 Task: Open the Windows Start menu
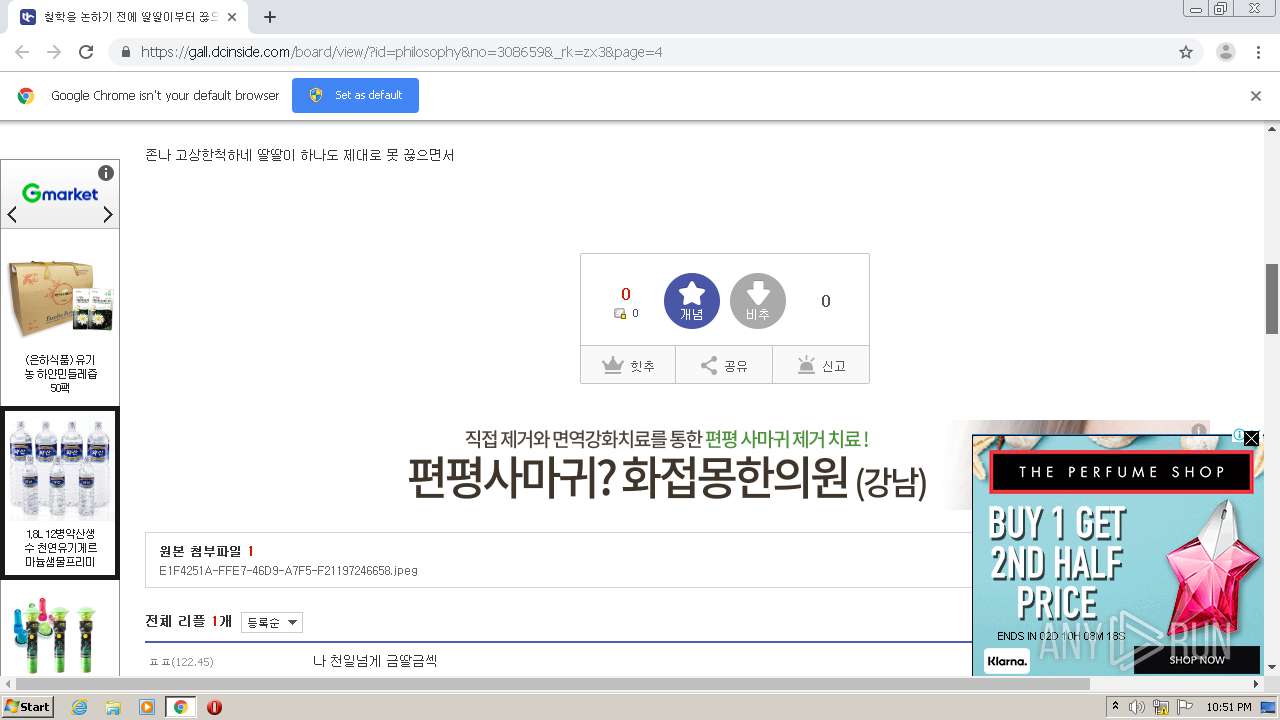[28, 706]
